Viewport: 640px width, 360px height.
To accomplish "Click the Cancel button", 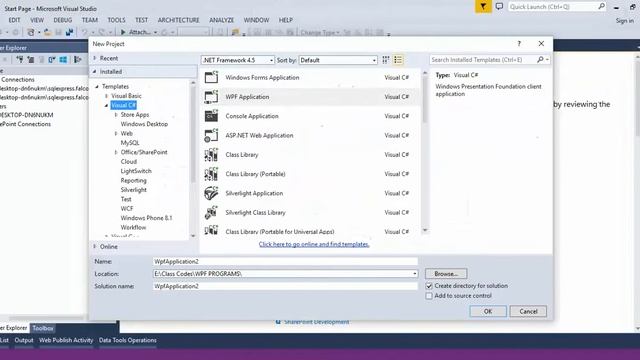I will (528, 311).
